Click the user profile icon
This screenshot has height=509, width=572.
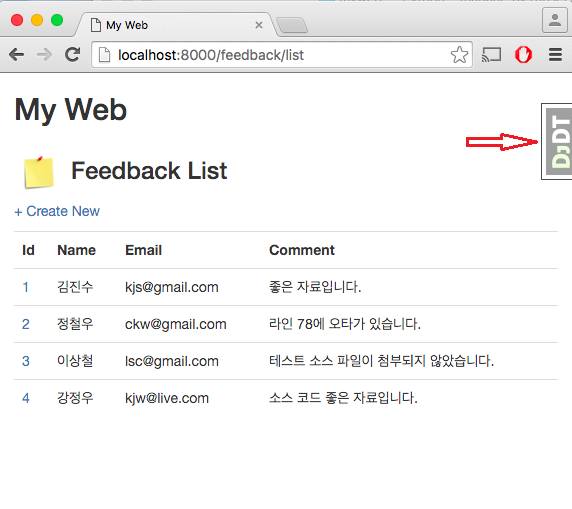555,21
